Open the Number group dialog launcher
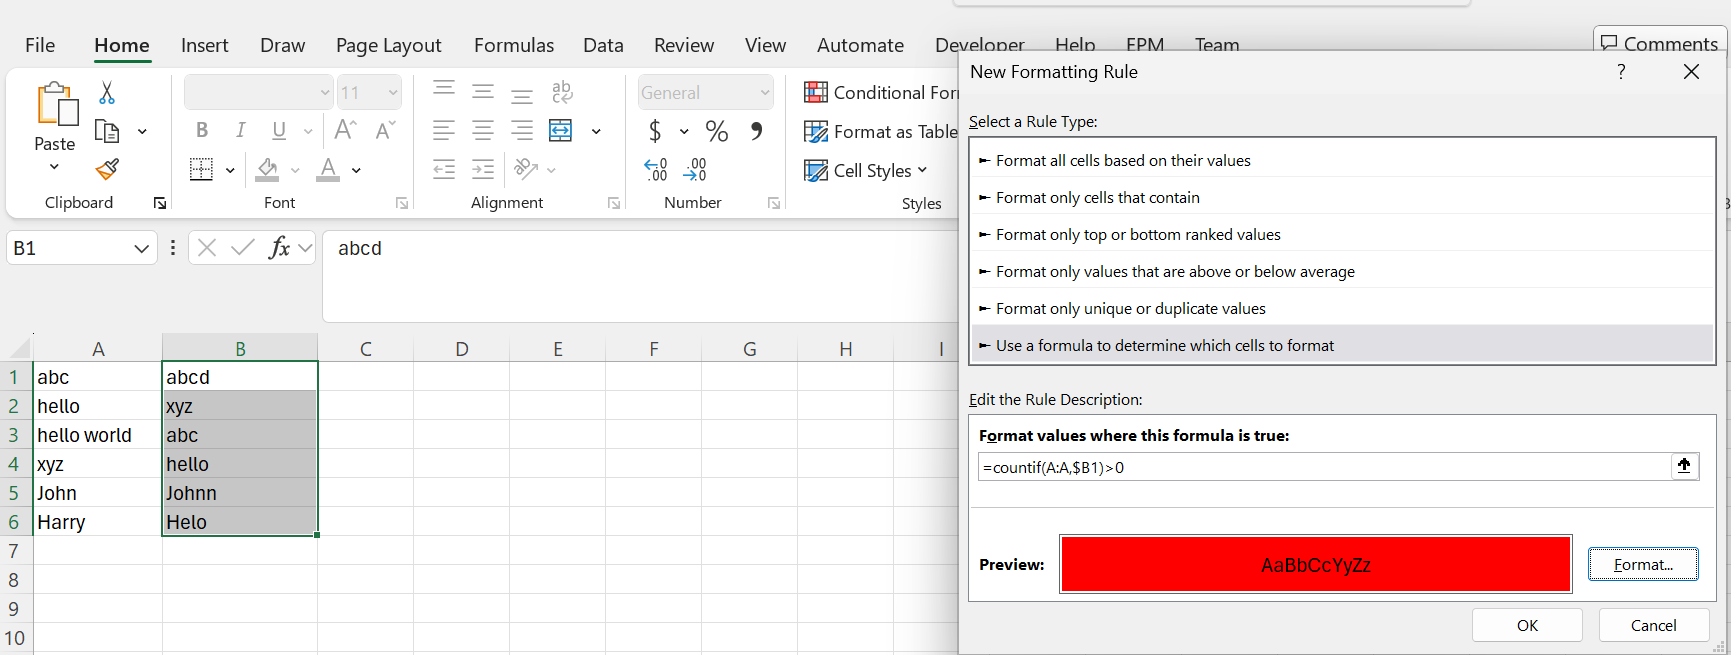1731x655 pixels. tap(774, 203)
